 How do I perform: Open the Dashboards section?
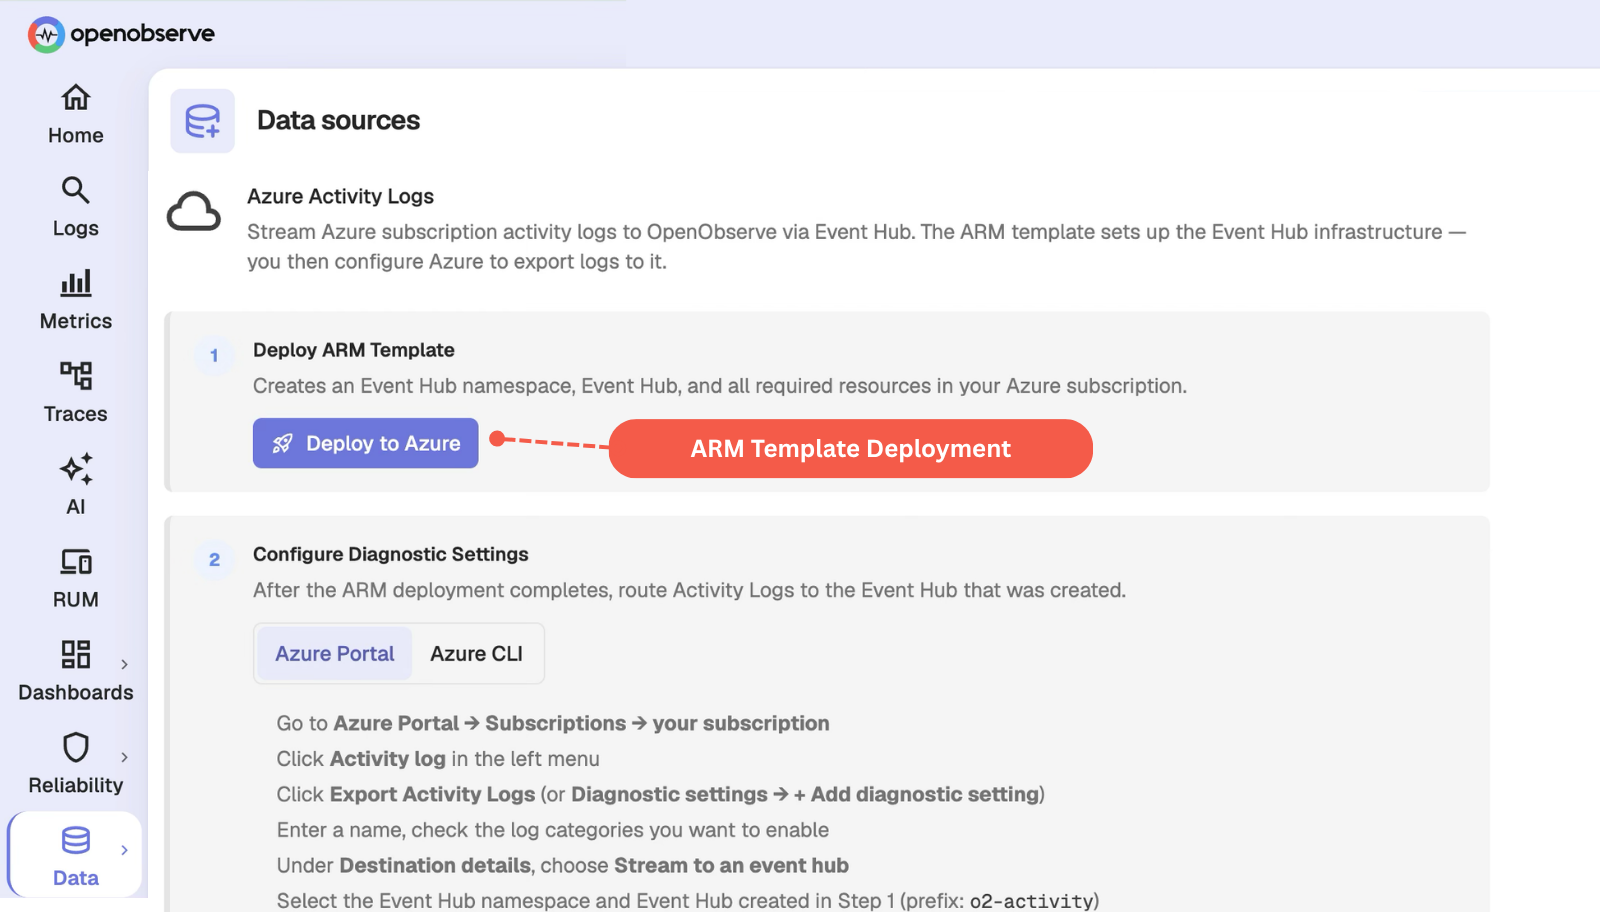(76, 672)
